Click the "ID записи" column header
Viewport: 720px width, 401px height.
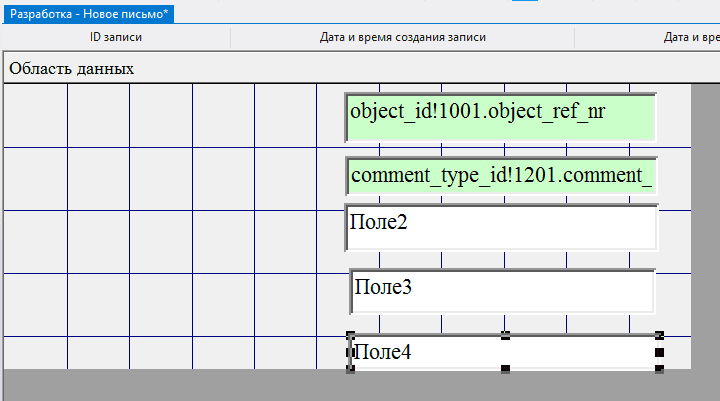tap(116, 38)
